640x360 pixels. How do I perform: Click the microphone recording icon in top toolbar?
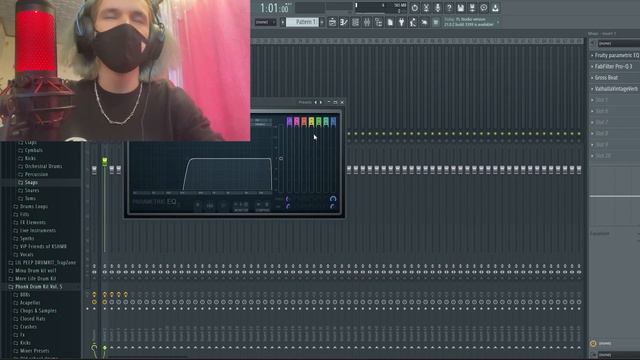coord(438,8)
